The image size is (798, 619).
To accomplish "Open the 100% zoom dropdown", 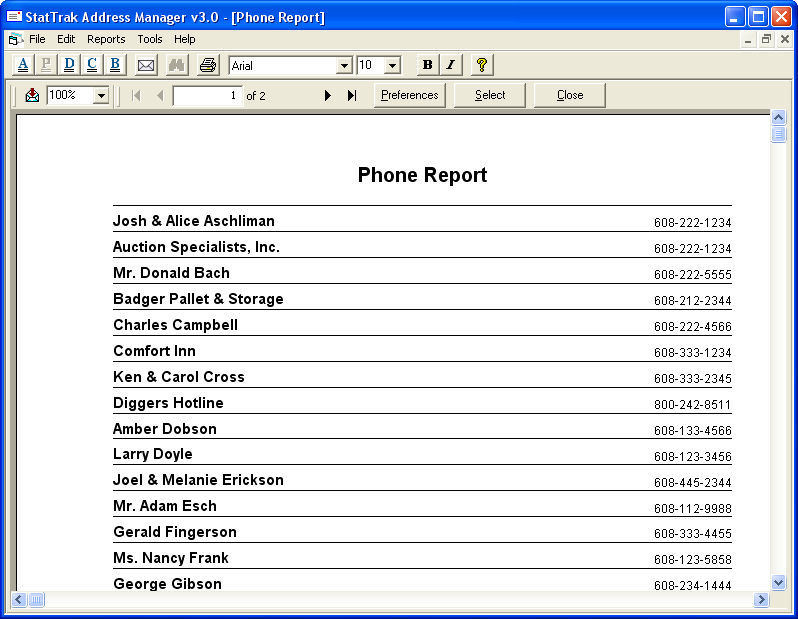I will (101, 96).
